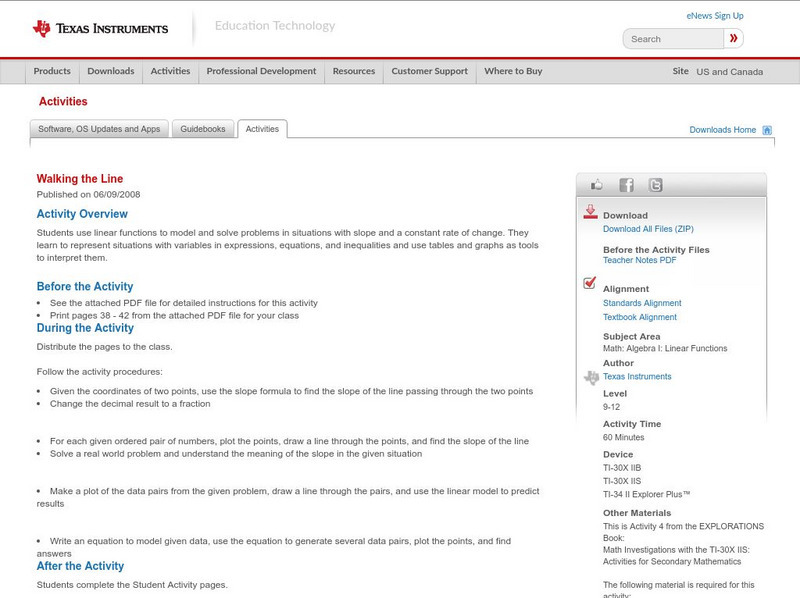Click the TI-34 II Explorer Plus entry
The width and height of the screenshot is (800, 598).
(646, 494)
